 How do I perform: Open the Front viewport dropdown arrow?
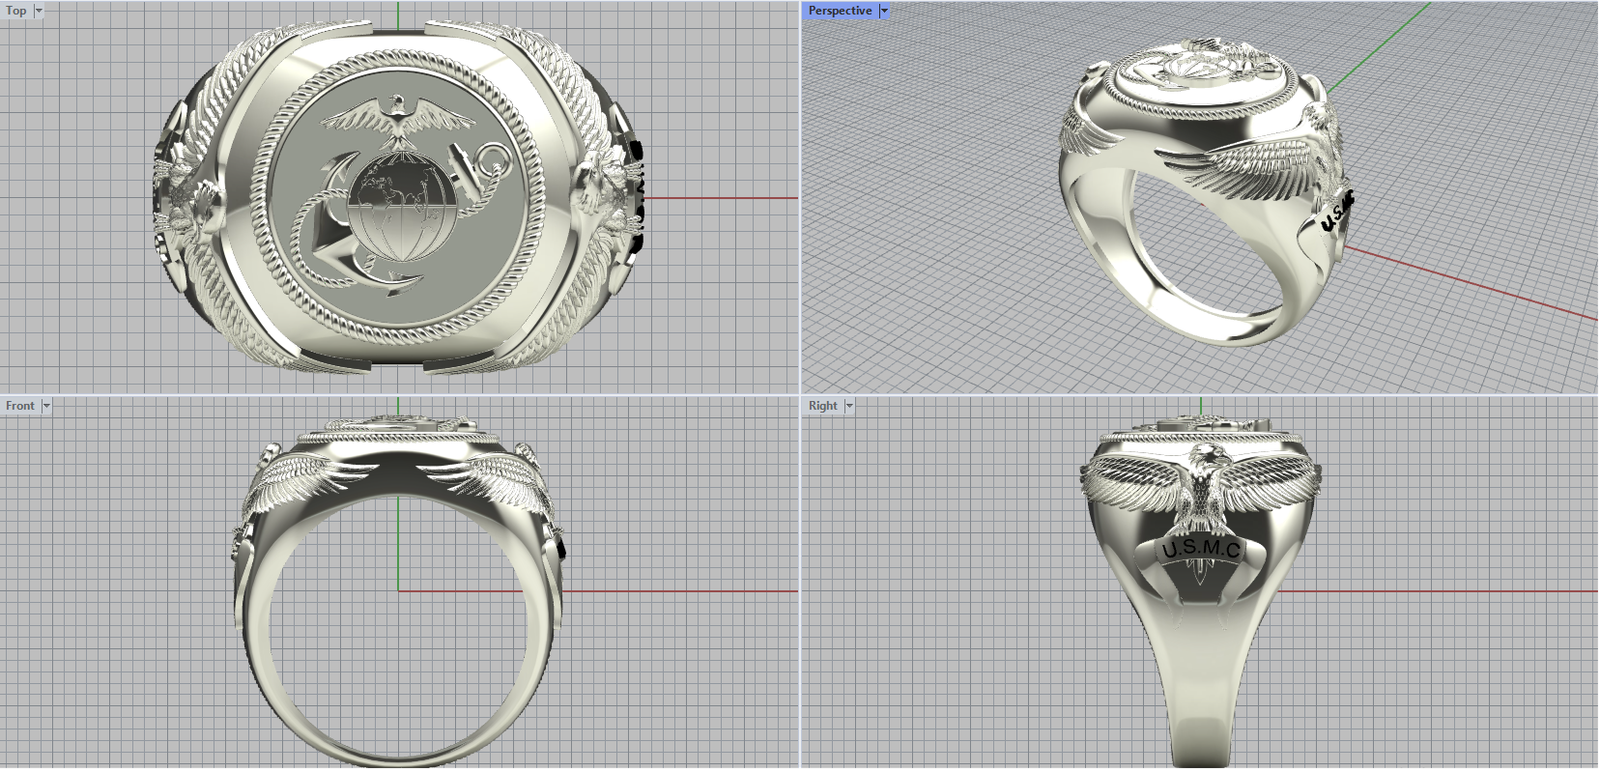tap(46, 406)
